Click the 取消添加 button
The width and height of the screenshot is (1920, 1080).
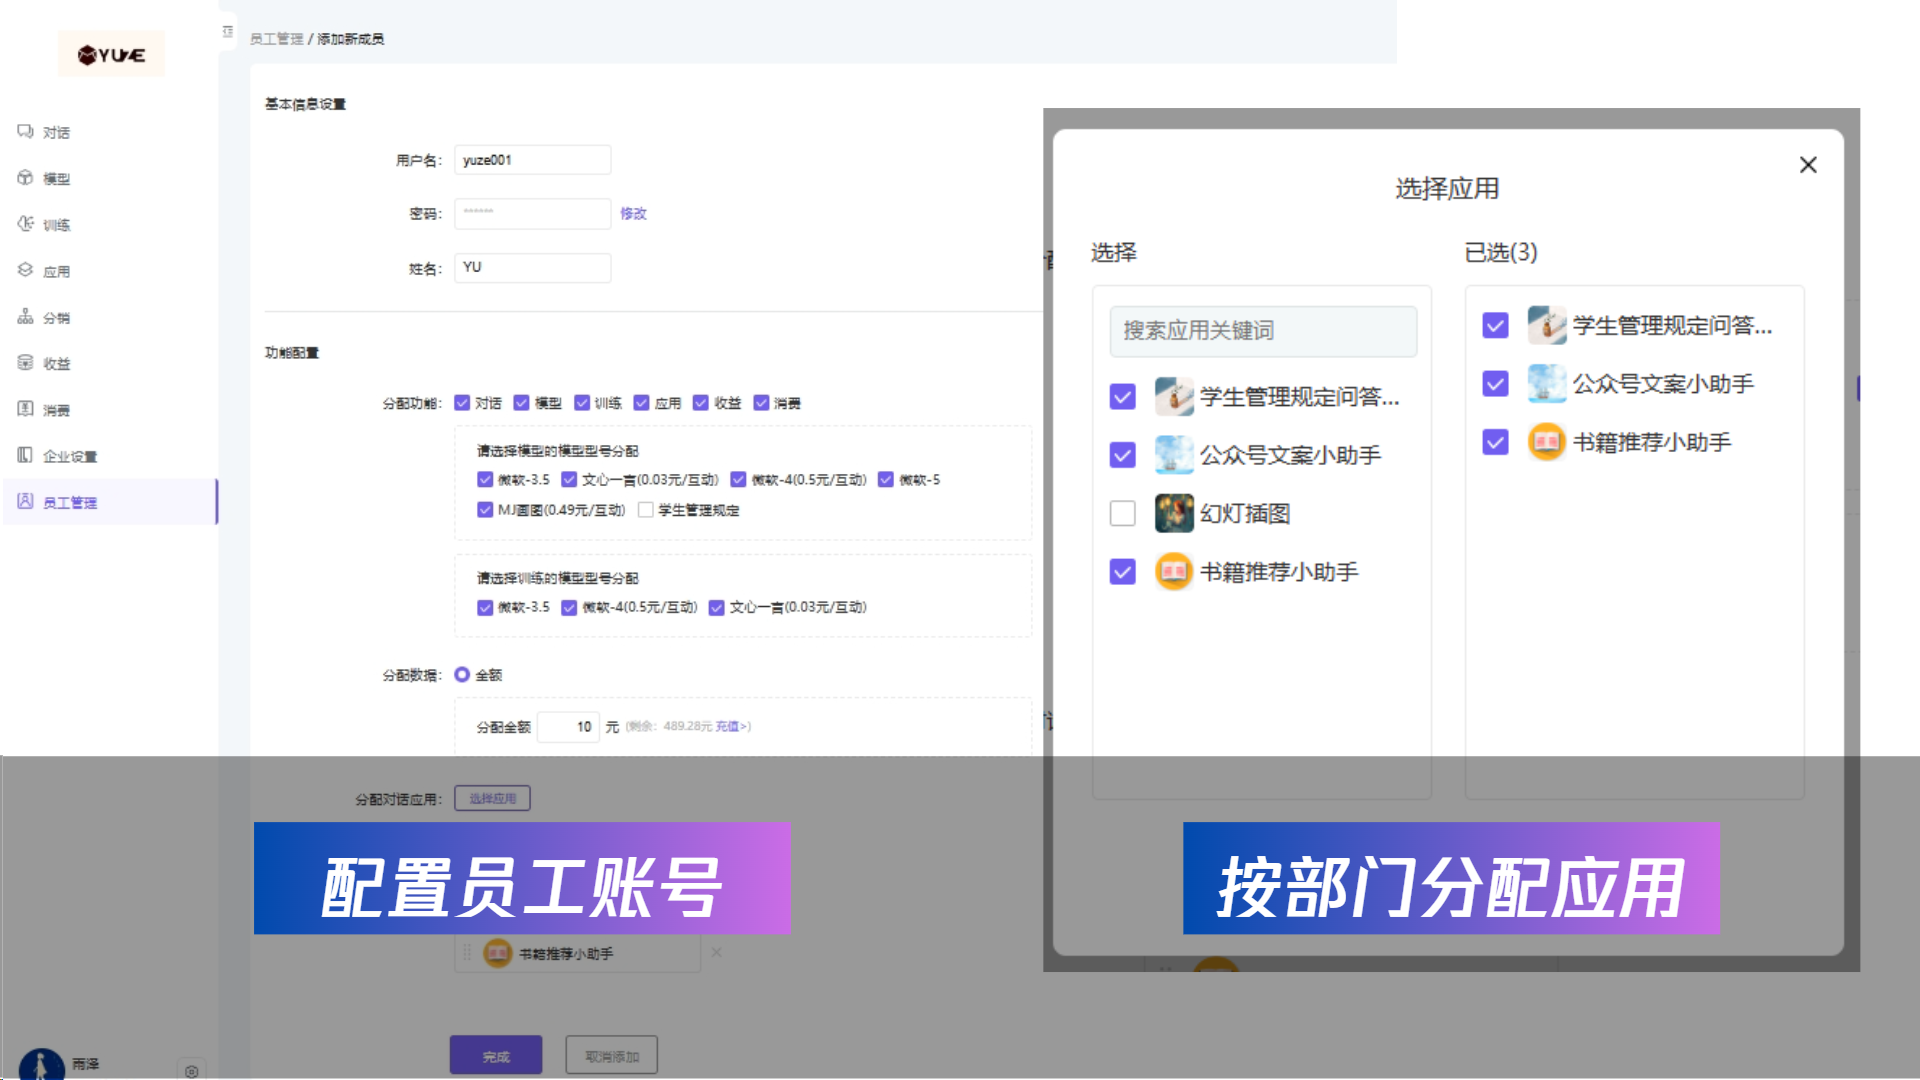coord(611,1056)
